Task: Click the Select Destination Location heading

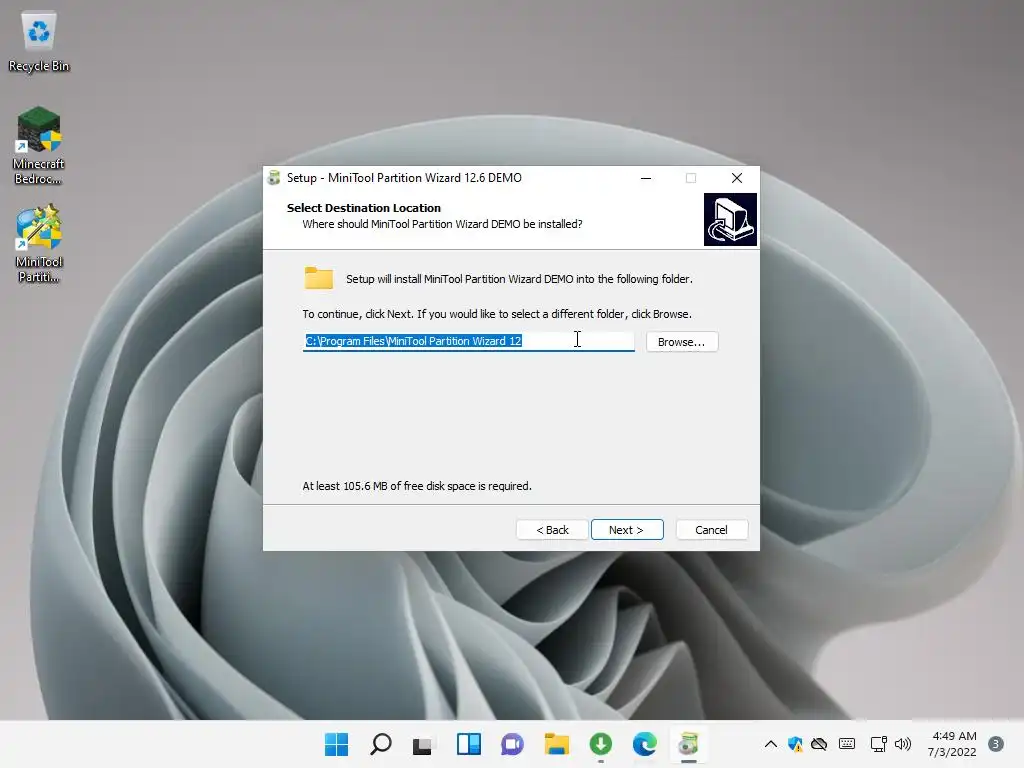Action: click(364, 208)
